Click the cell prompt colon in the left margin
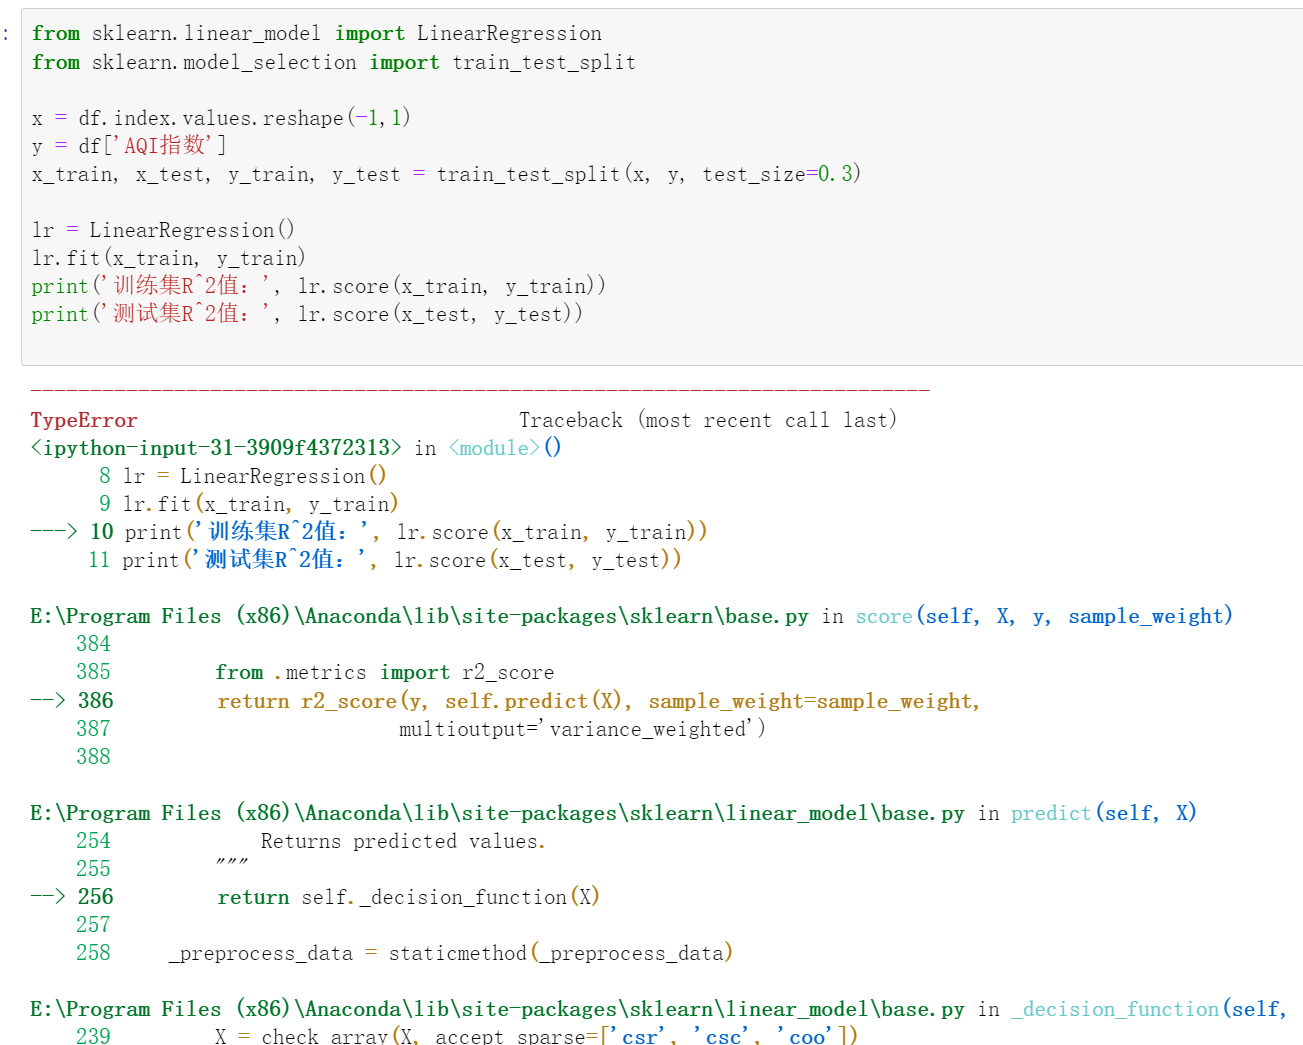1303x1045 pixels. 7,33
